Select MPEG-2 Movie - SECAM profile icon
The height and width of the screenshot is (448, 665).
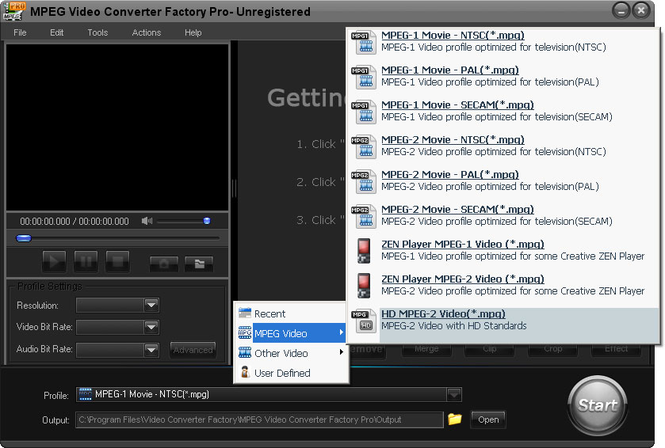tap(364, 216)
